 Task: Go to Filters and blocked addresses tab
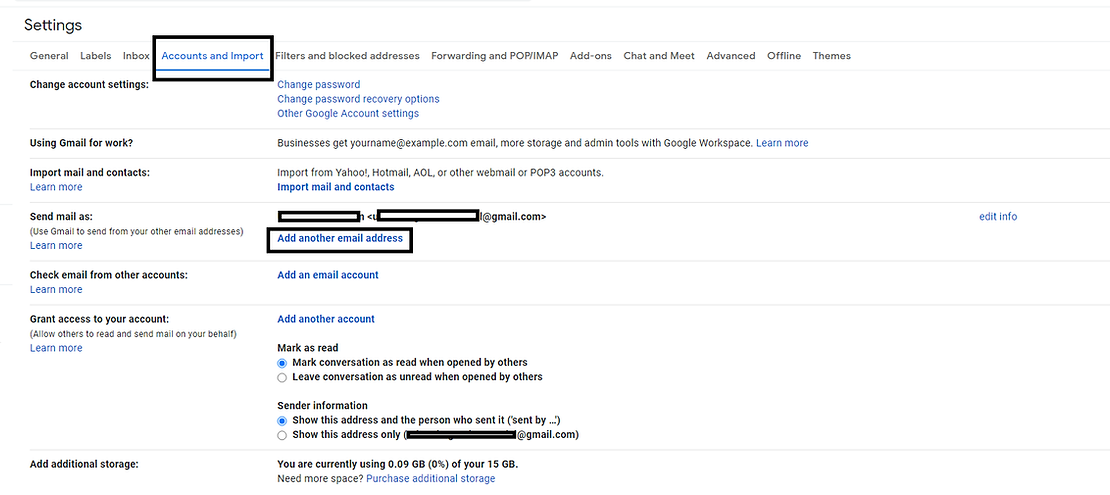(347, 56)
